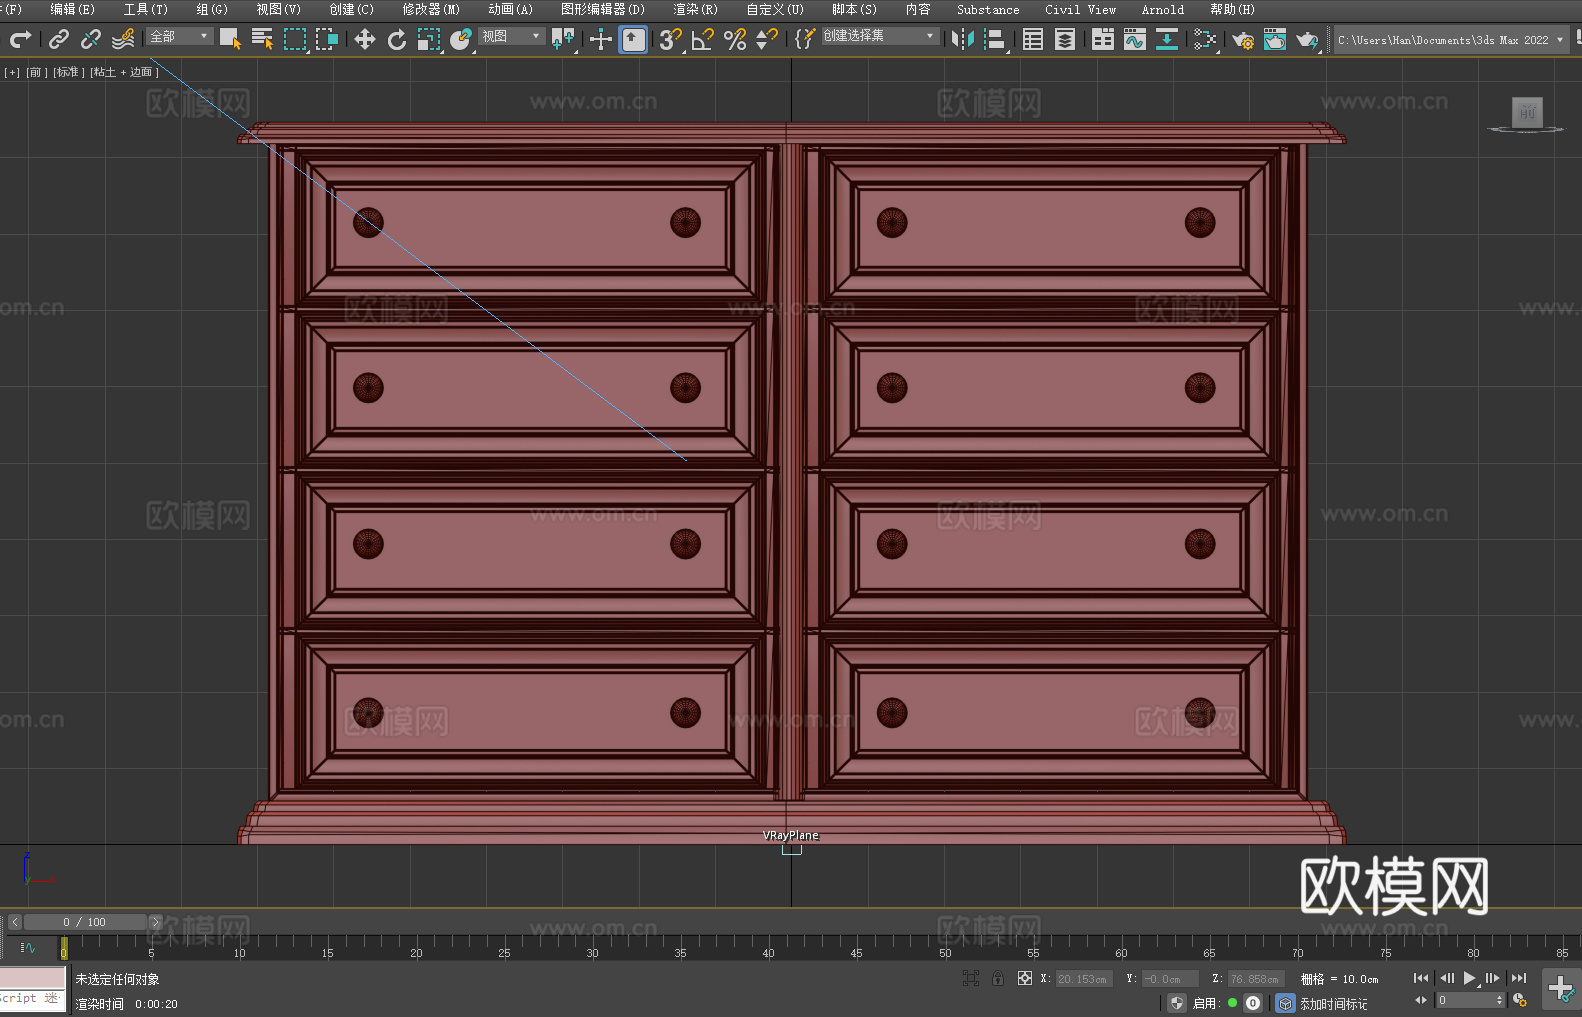Image resolution: width=1582 pixels, height=1017 pixels.
Task: Toggle Angle Snap
Action: coord(703,39)
